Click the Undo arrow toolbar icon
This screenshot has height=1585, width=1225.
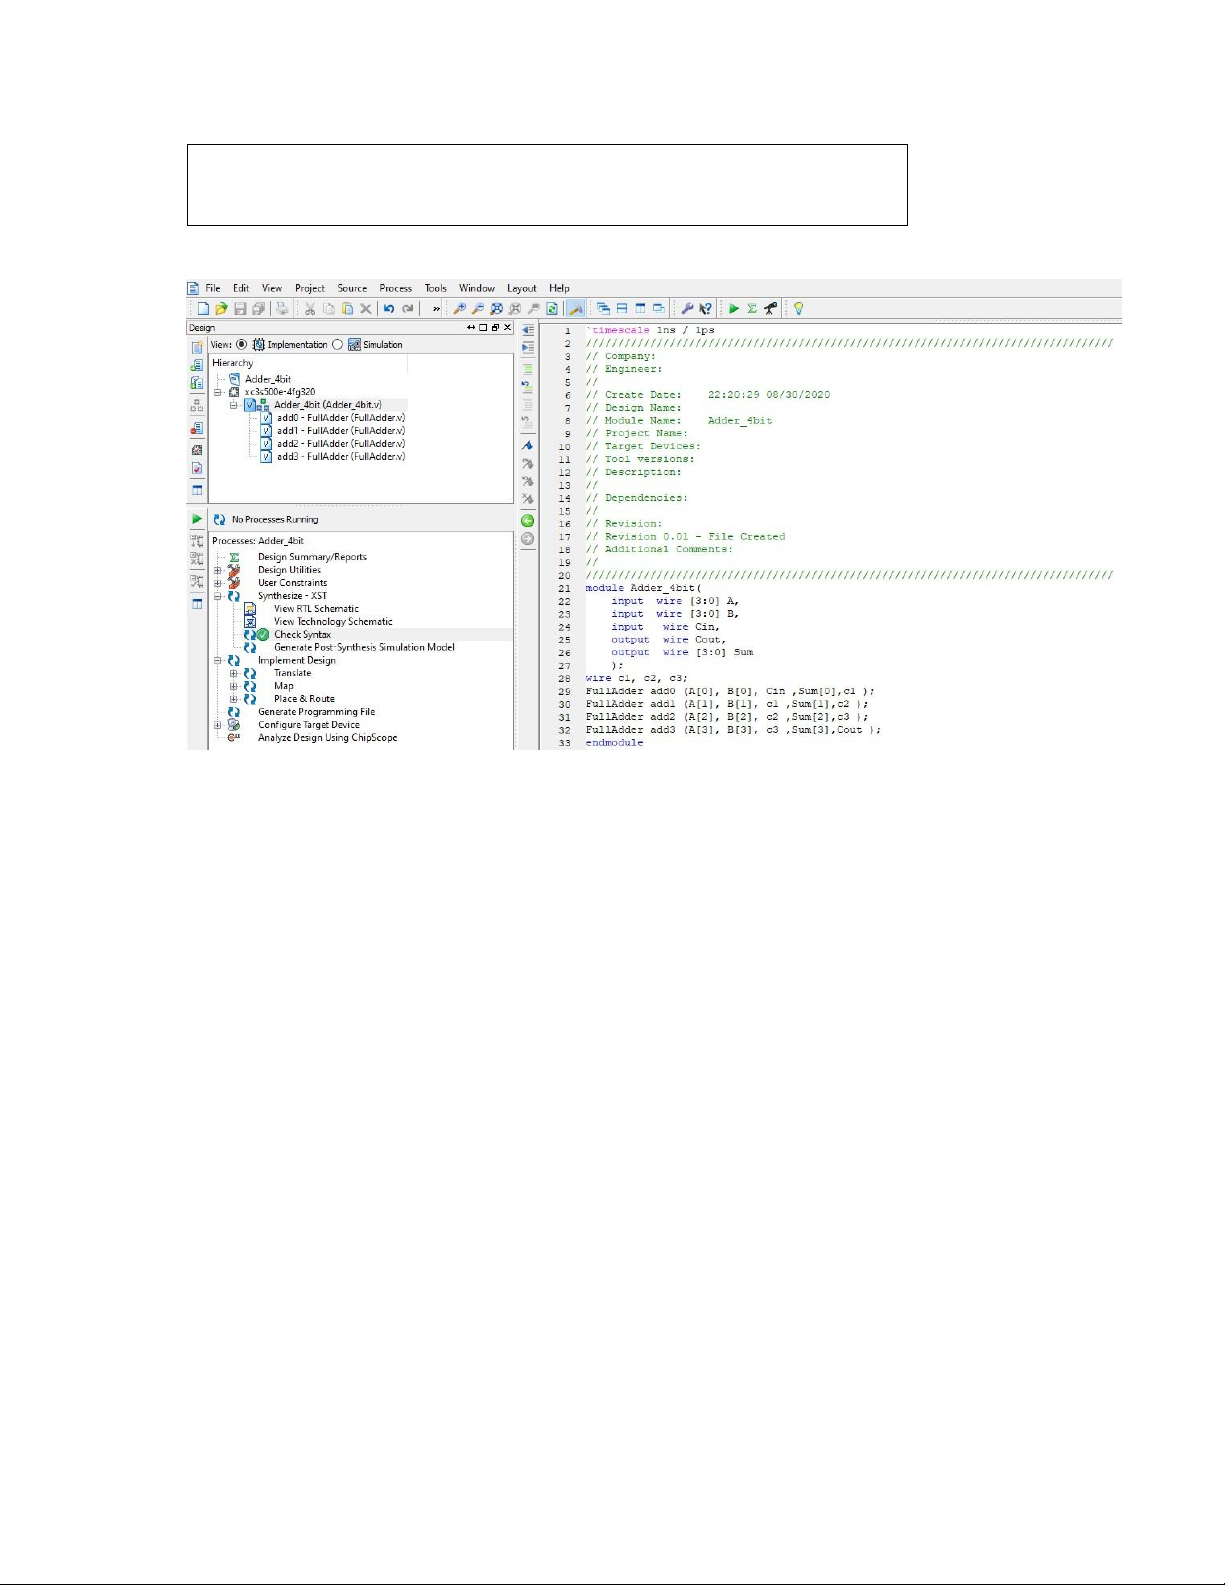(389, 309)
